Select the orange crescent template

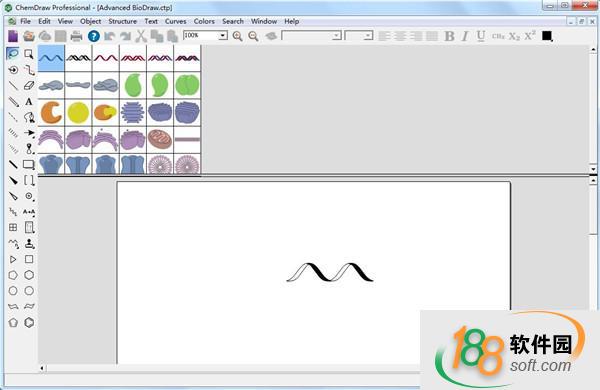pos(51,113)
